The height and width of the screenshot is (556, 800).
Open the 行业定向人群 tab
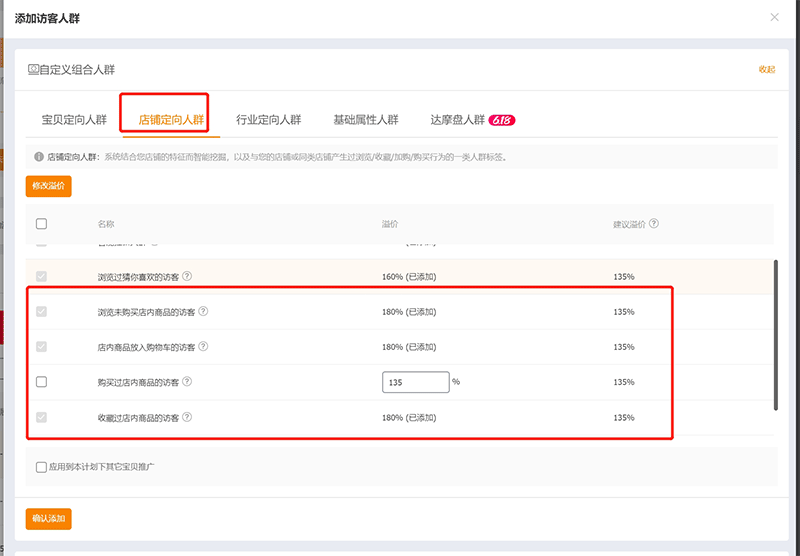[268, 120]
